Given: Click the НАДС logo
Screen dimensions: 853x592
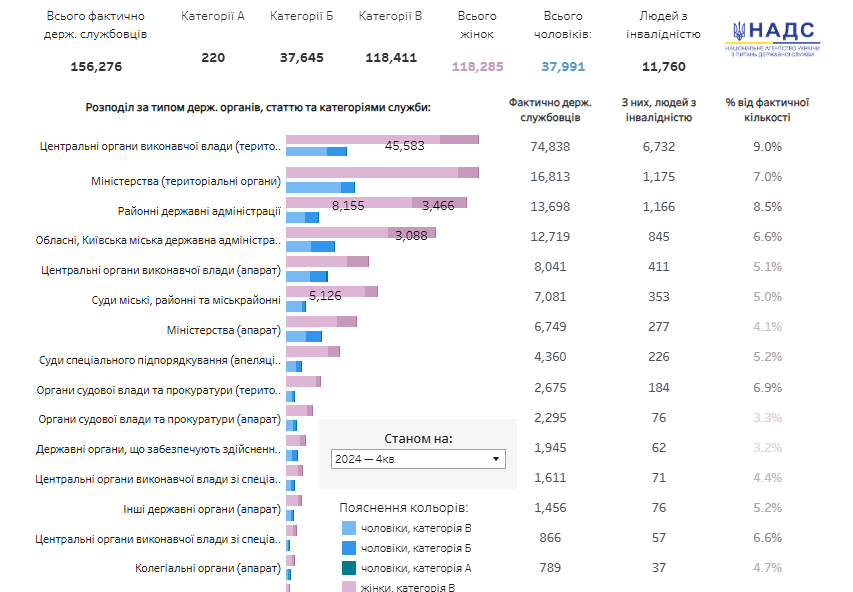Looking at the screenshot, I should click(x=772, y=39).
